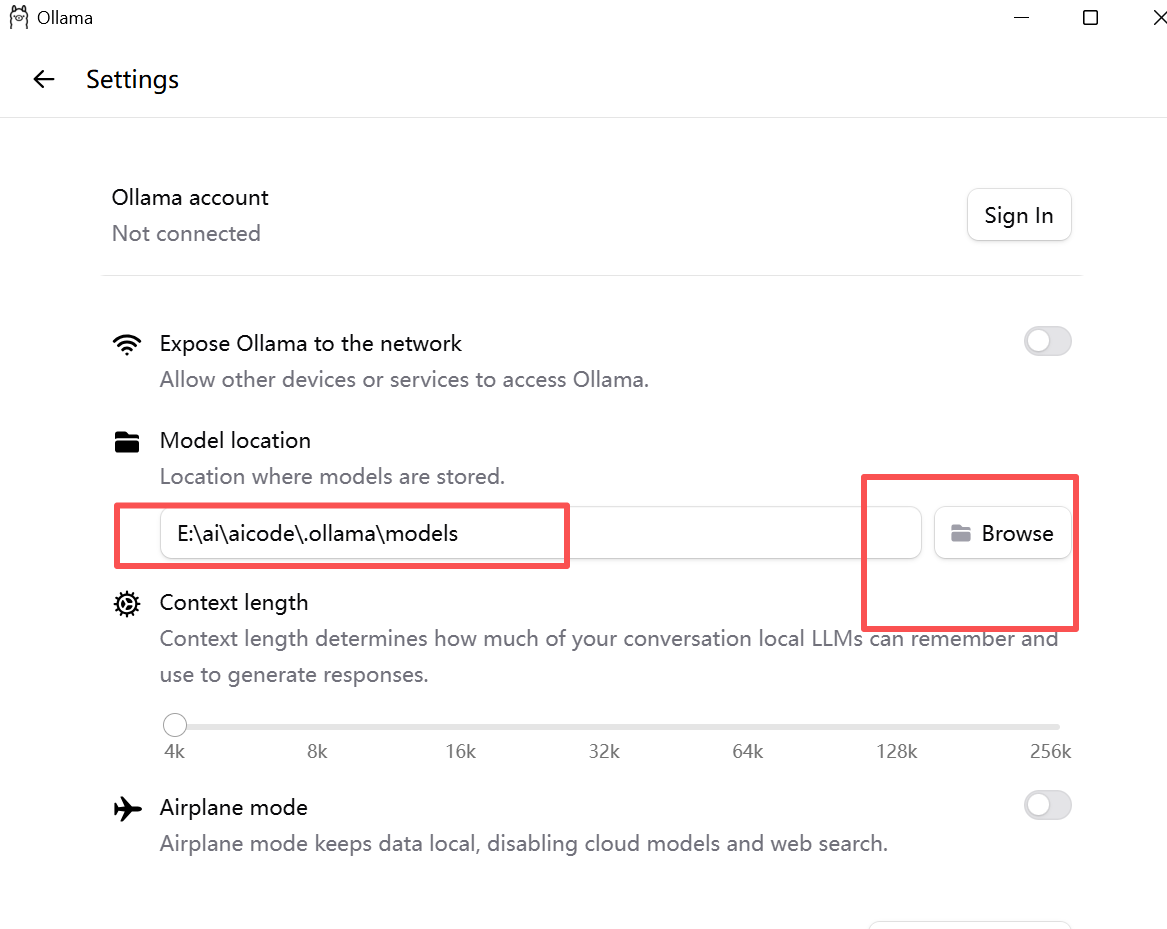This screenshot has width=1167, height=929.
Task: Set context length to 256k
Action: (x=1050, y=751)
